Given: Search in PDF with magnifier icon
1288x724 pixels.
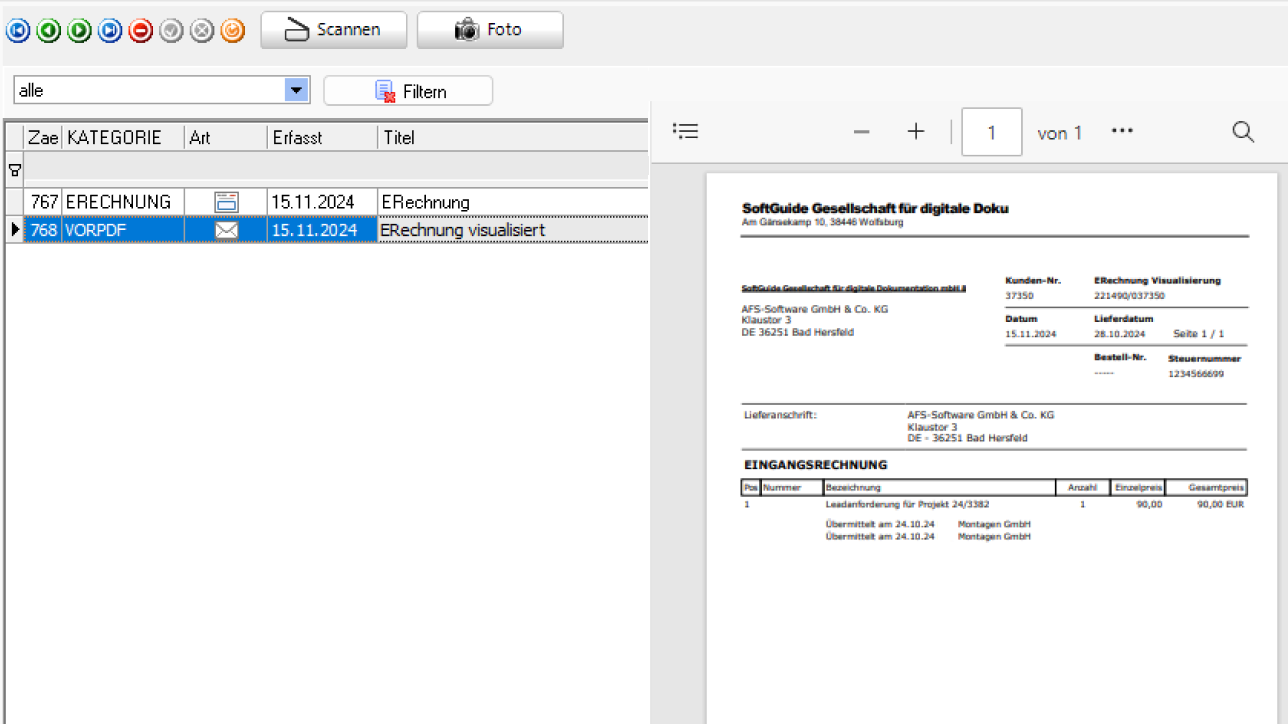Looking at the screenshot, I should (x=1243, y=132).
